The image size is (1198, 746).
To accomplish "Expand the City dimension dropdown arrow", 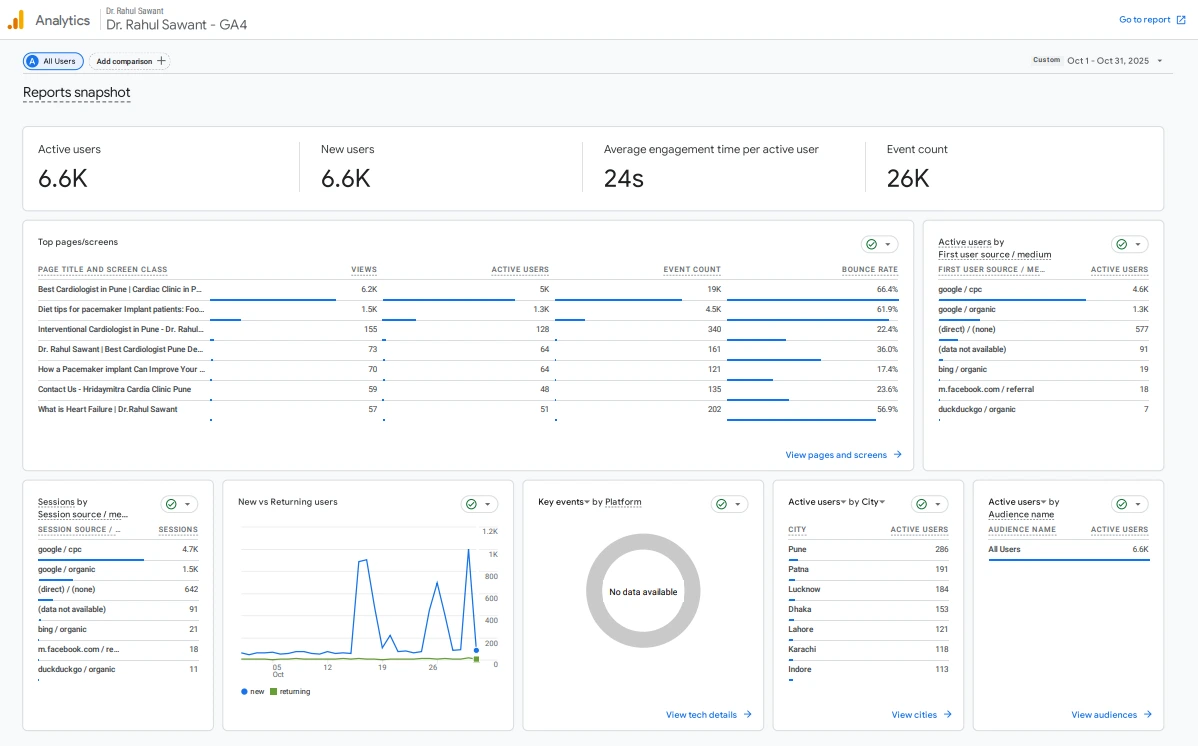I will [880, 502].
